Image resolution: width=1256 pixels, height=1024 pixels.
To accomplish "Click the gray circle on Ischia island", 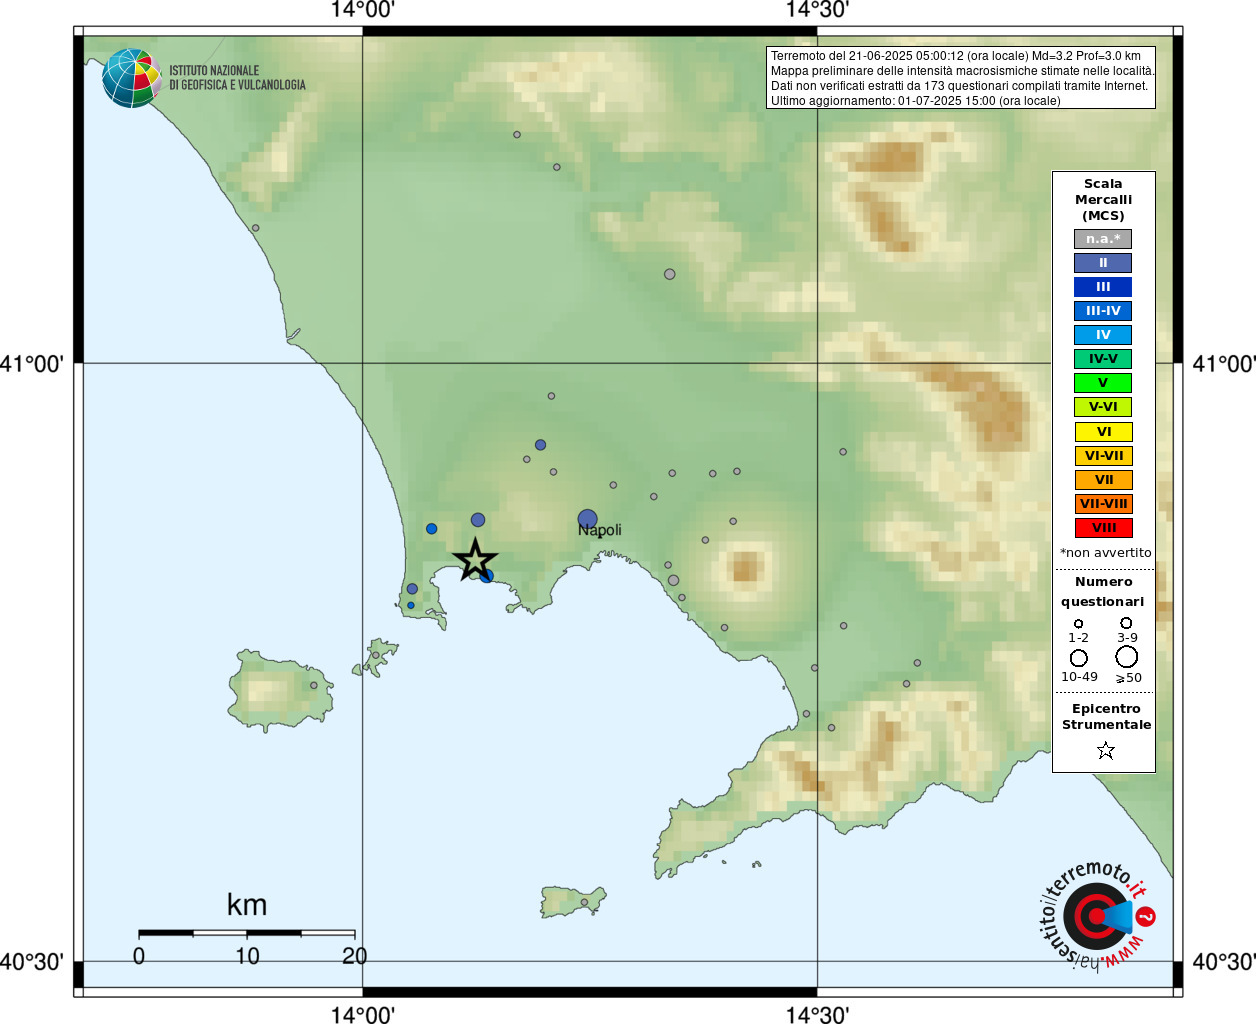I will 314,685.
